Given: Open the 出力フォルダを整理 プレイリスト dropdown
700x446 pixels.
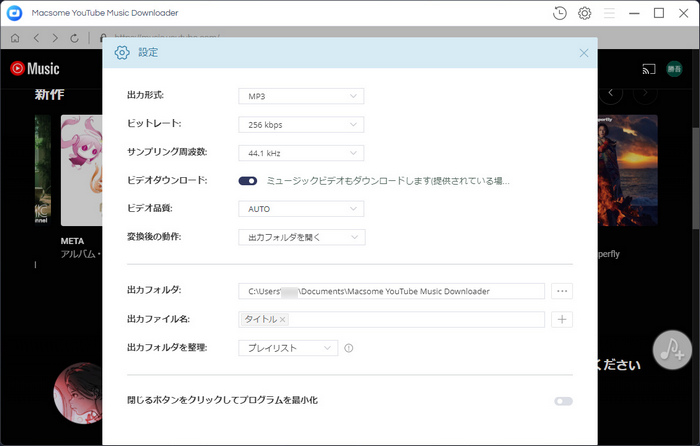Looking at the screenshot, I should pos(288,348).
